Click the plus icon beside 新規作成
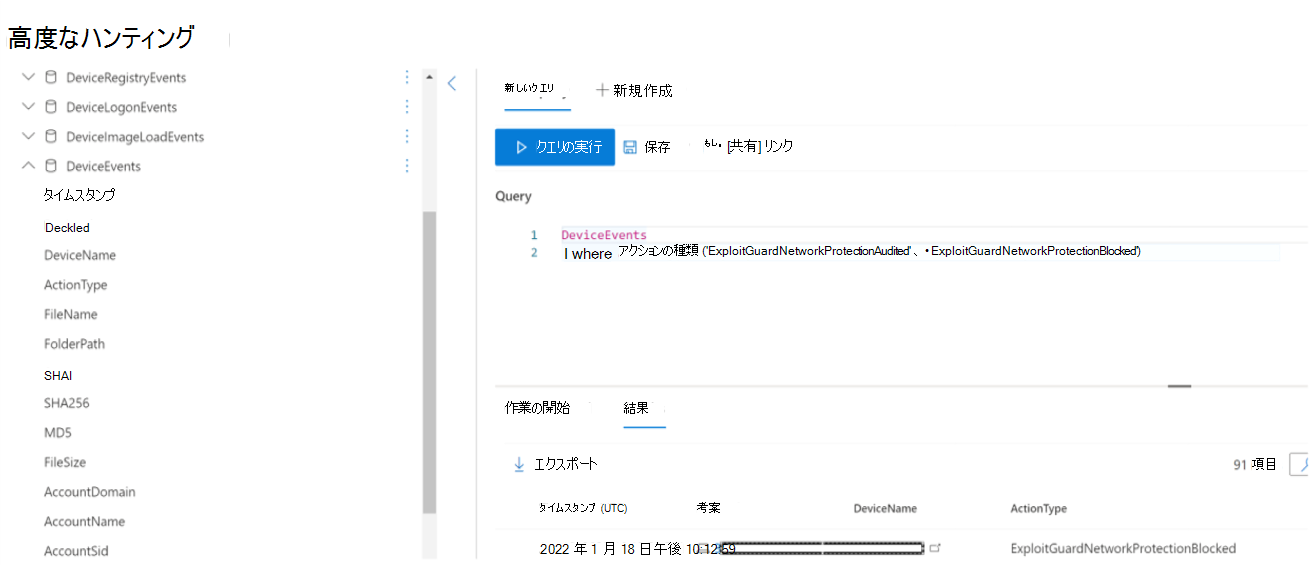 pyautogui.click(x=602, y=90)
